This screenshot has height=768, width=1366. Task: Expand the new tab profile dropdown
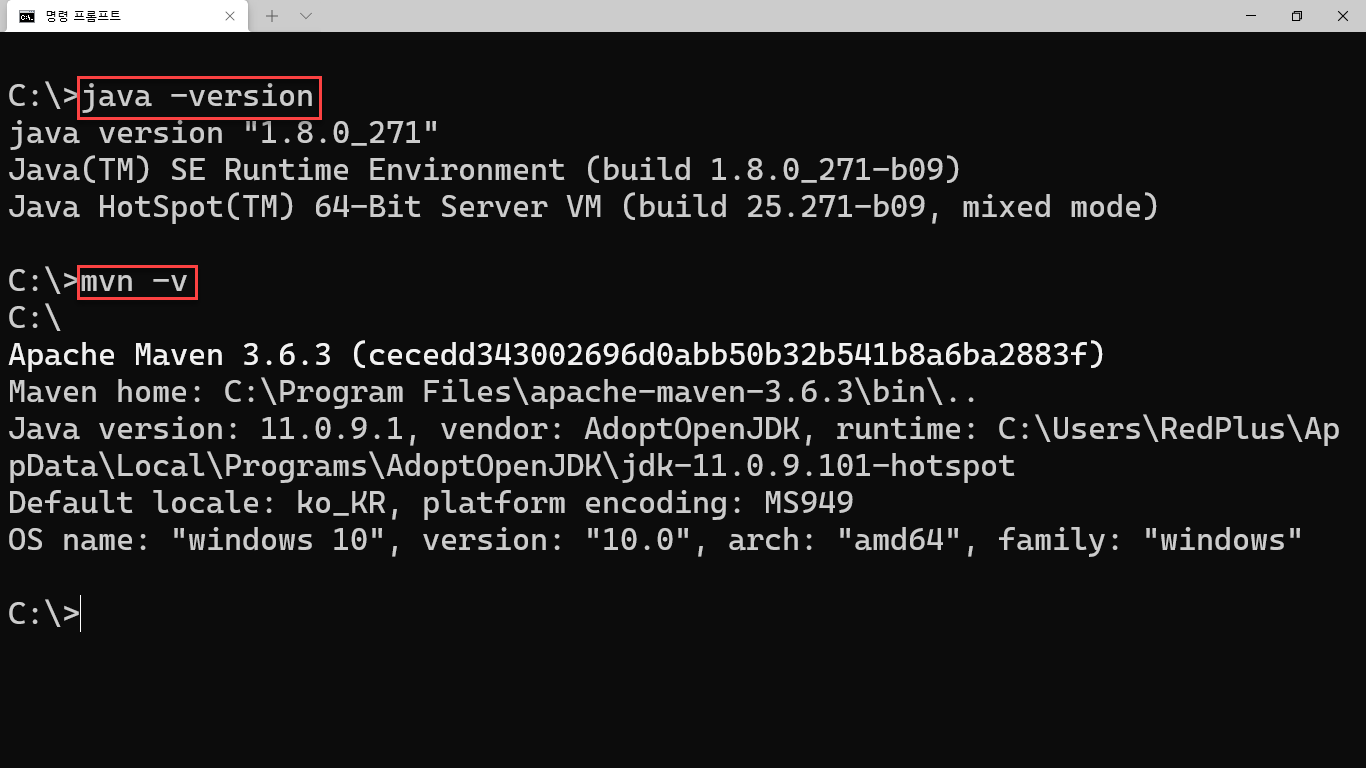306,16
